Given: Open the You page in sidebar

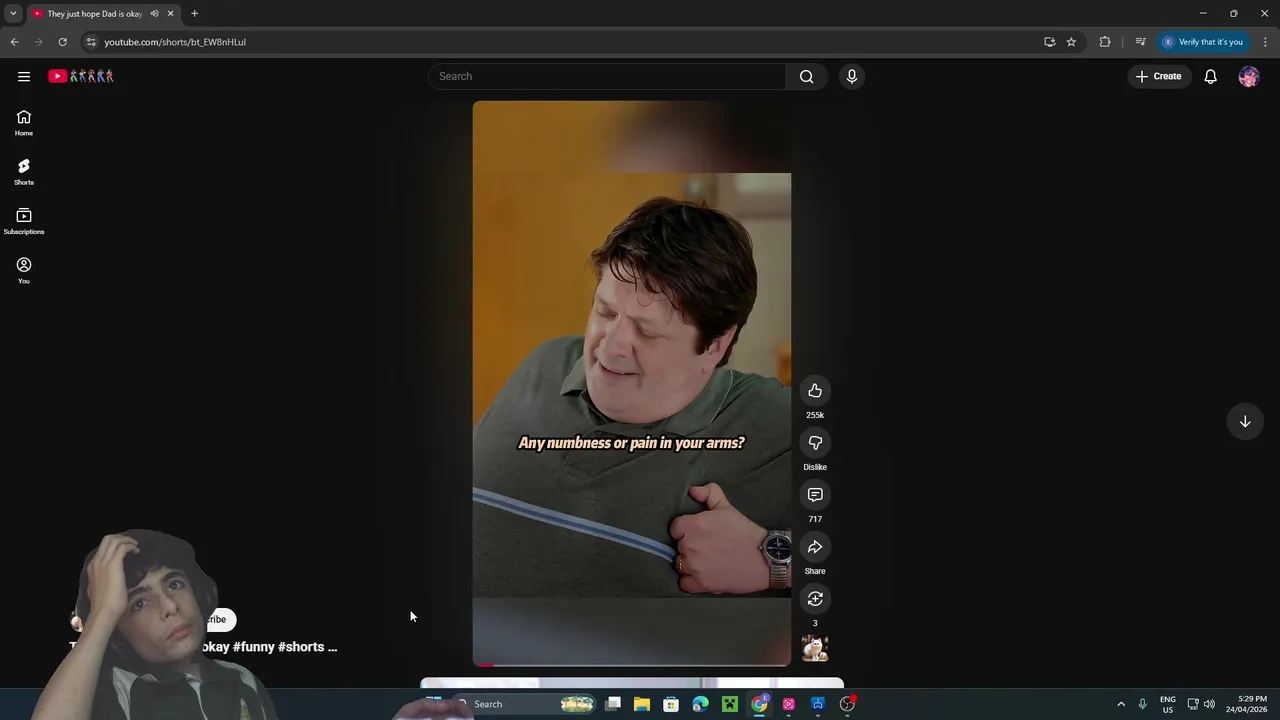Looking at the screenshot, I should [x=24, y=270].
